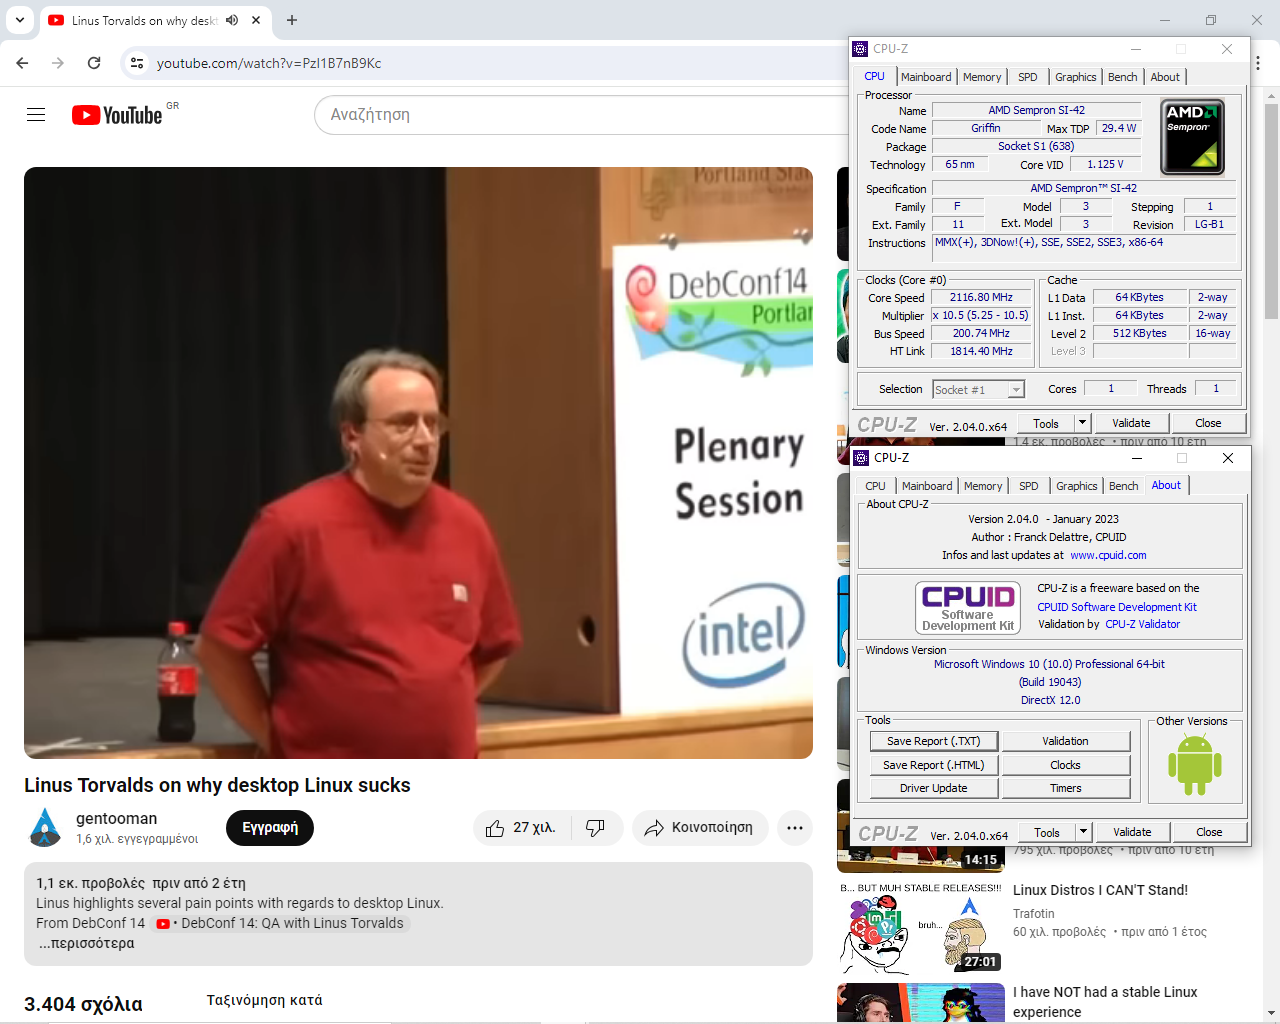Open DebConf 14: QA with Linus Torvalds link

pos(281,923)
